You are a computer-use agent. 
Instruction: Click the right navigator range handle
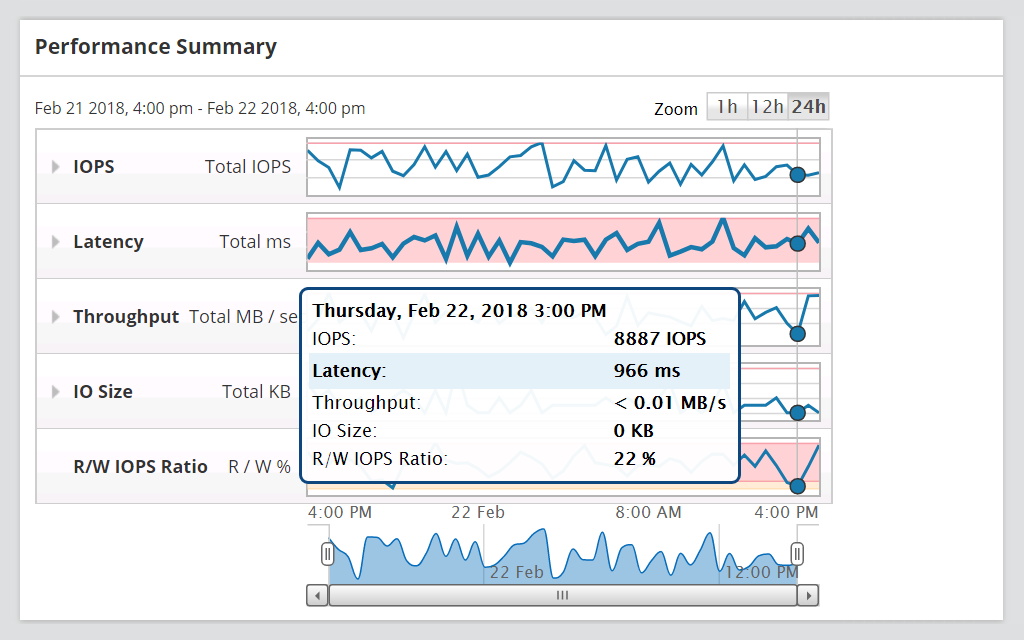pos(797,553)
